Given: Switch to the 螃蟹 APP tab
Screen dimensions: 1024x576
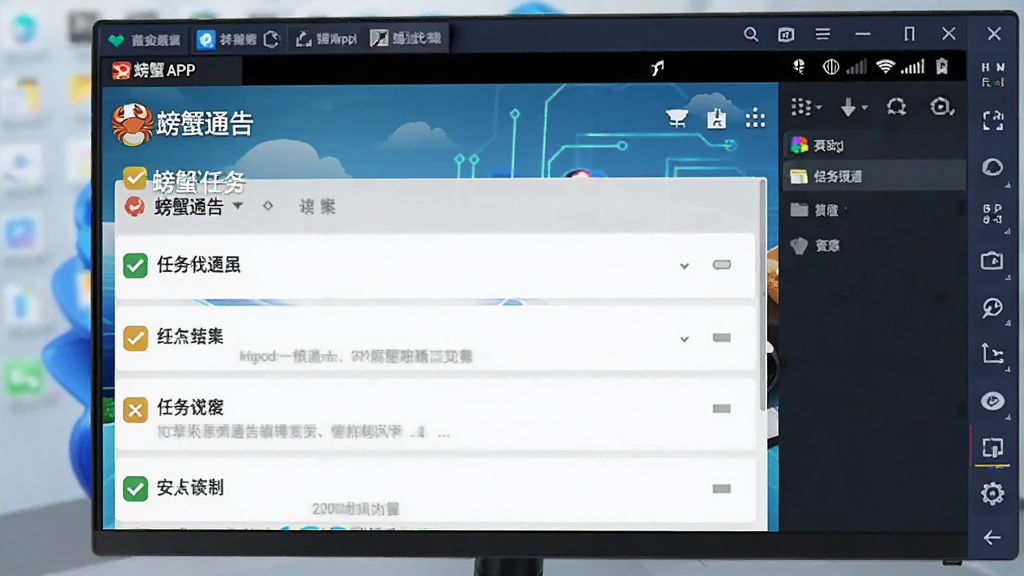Looking at the screenshot, I should (x=172, y=71).
